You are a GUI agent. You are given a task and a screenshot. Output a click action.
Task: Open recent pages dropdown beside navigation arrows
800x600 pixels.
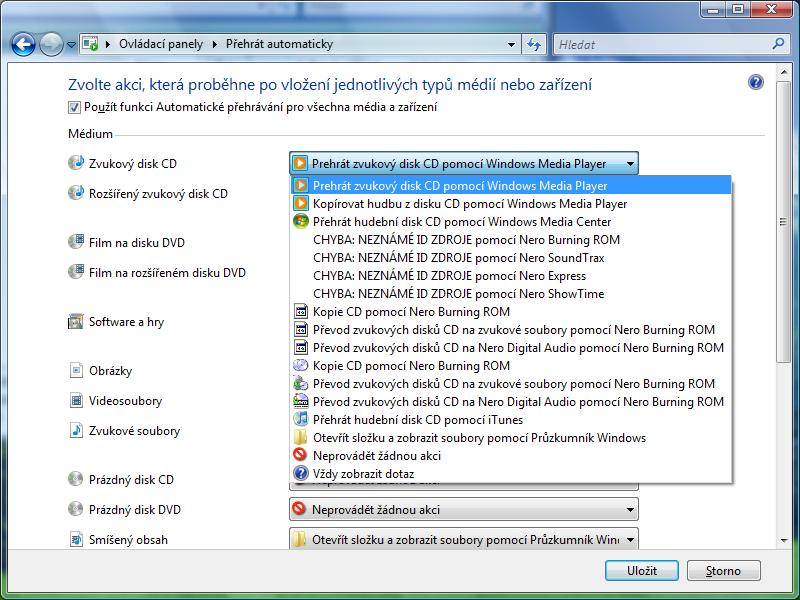click(x=71, y=45)
